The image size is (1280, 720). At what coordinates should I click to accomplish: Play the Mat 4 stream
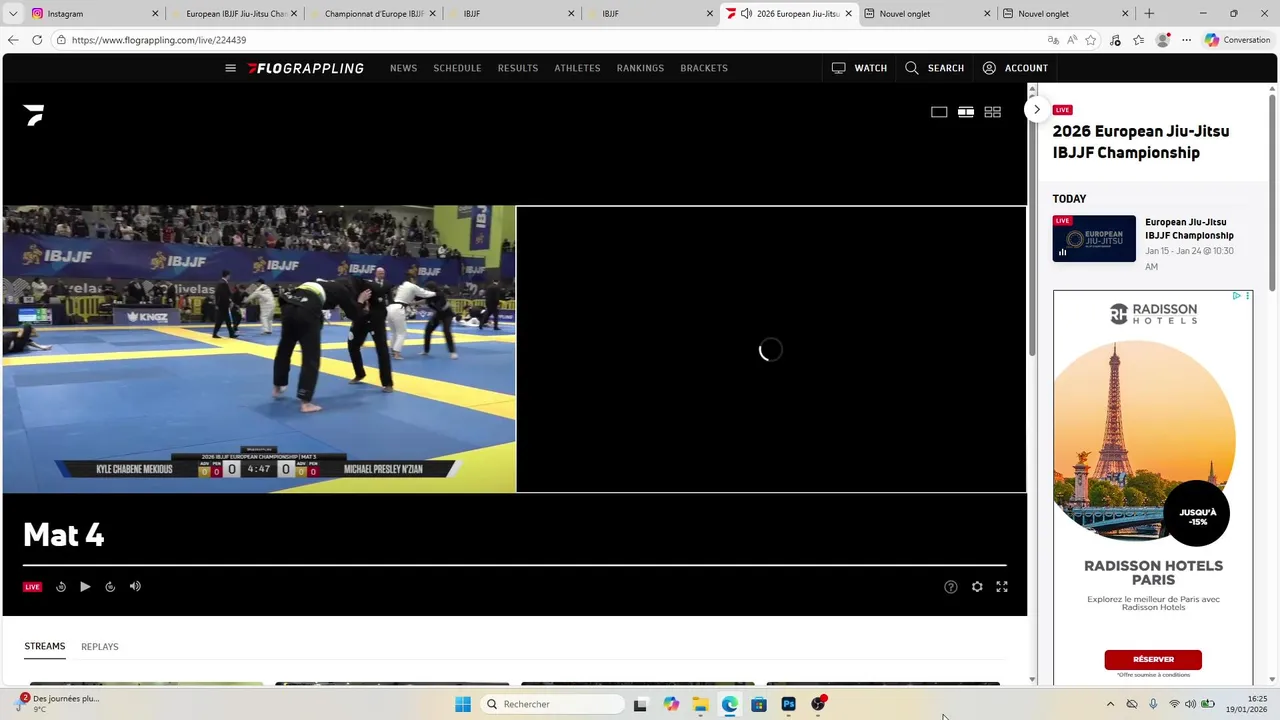pyautogui.click(x=85, y=587)
